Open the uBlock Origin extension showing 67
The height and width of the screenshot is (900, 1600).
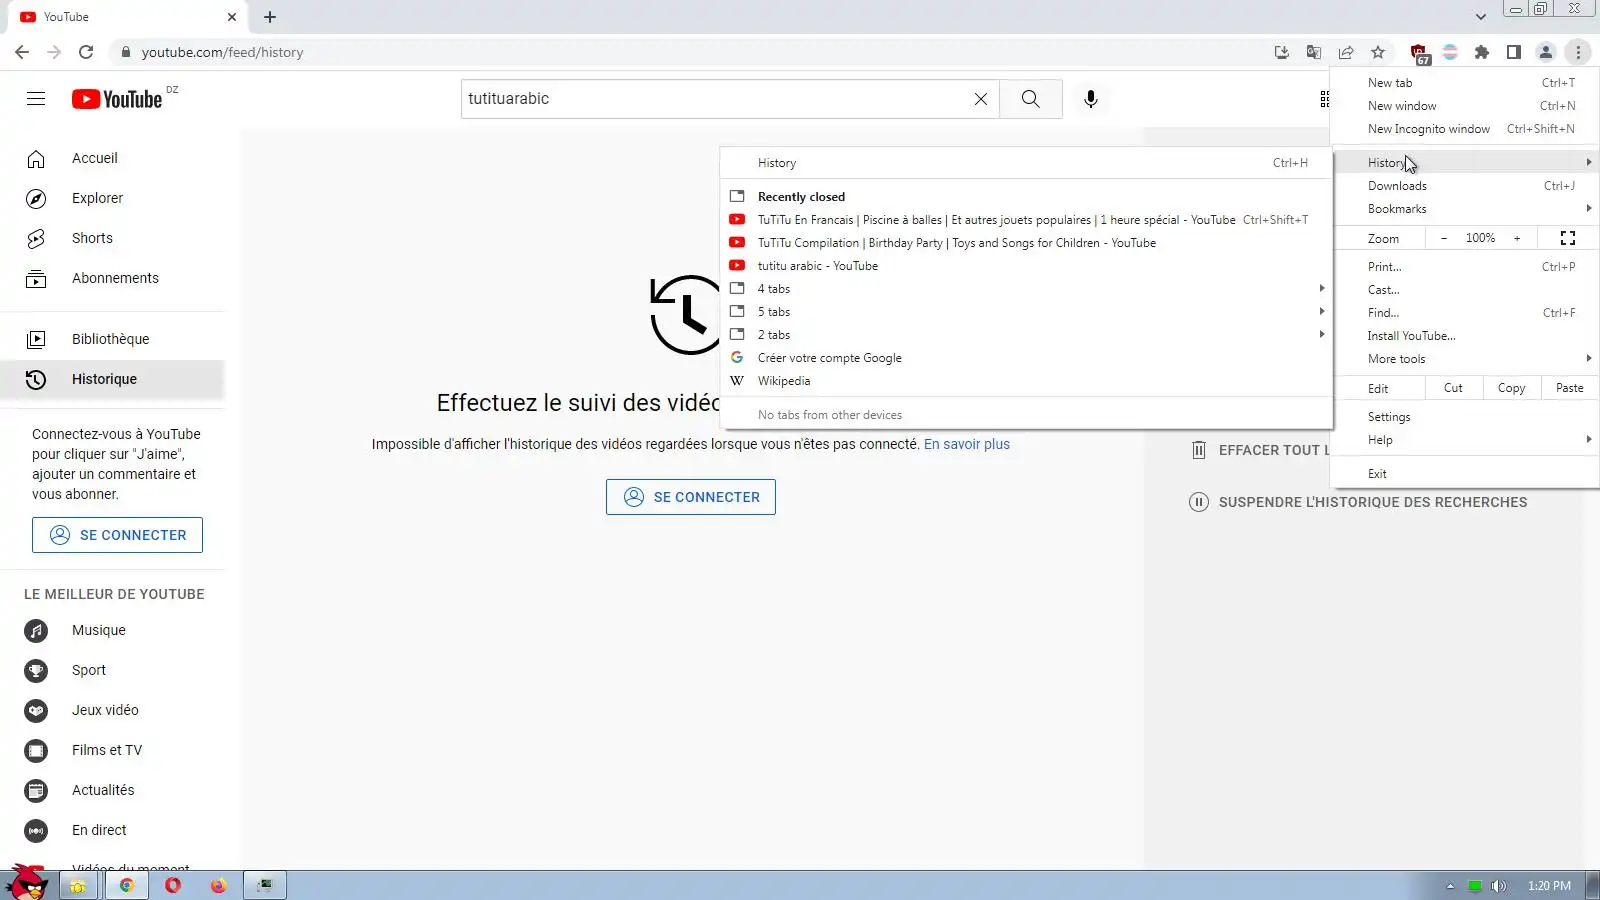pyautogui.click(x=1419, y=53)
